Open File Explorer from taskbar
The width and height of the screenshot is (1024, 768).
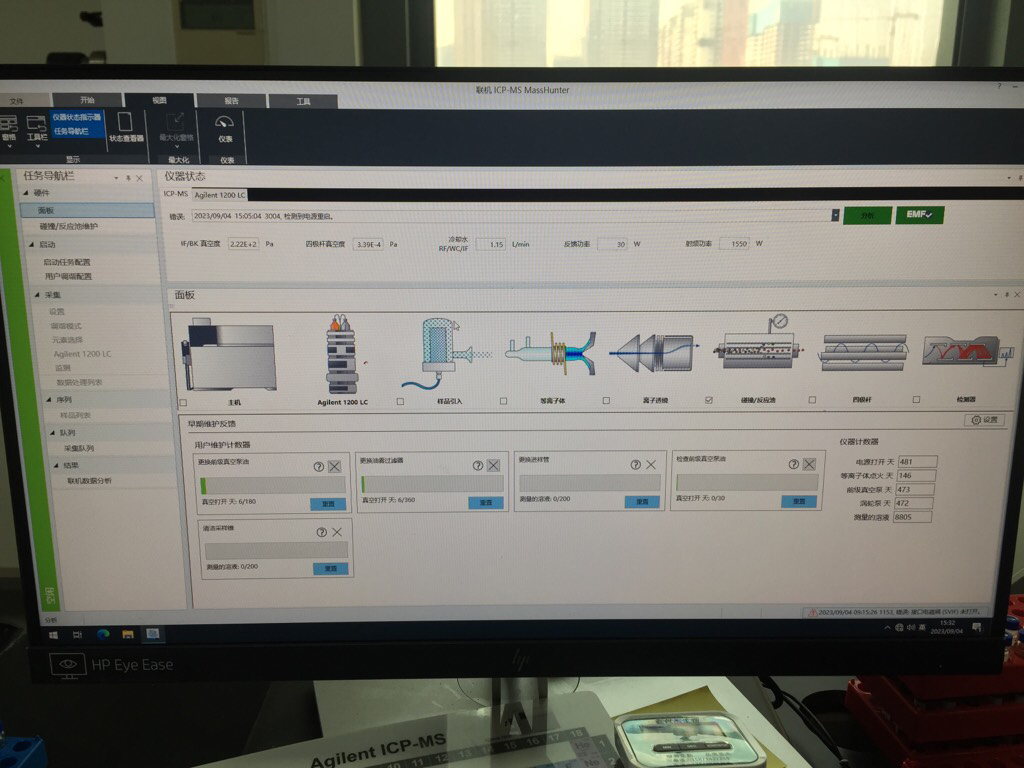128,633
